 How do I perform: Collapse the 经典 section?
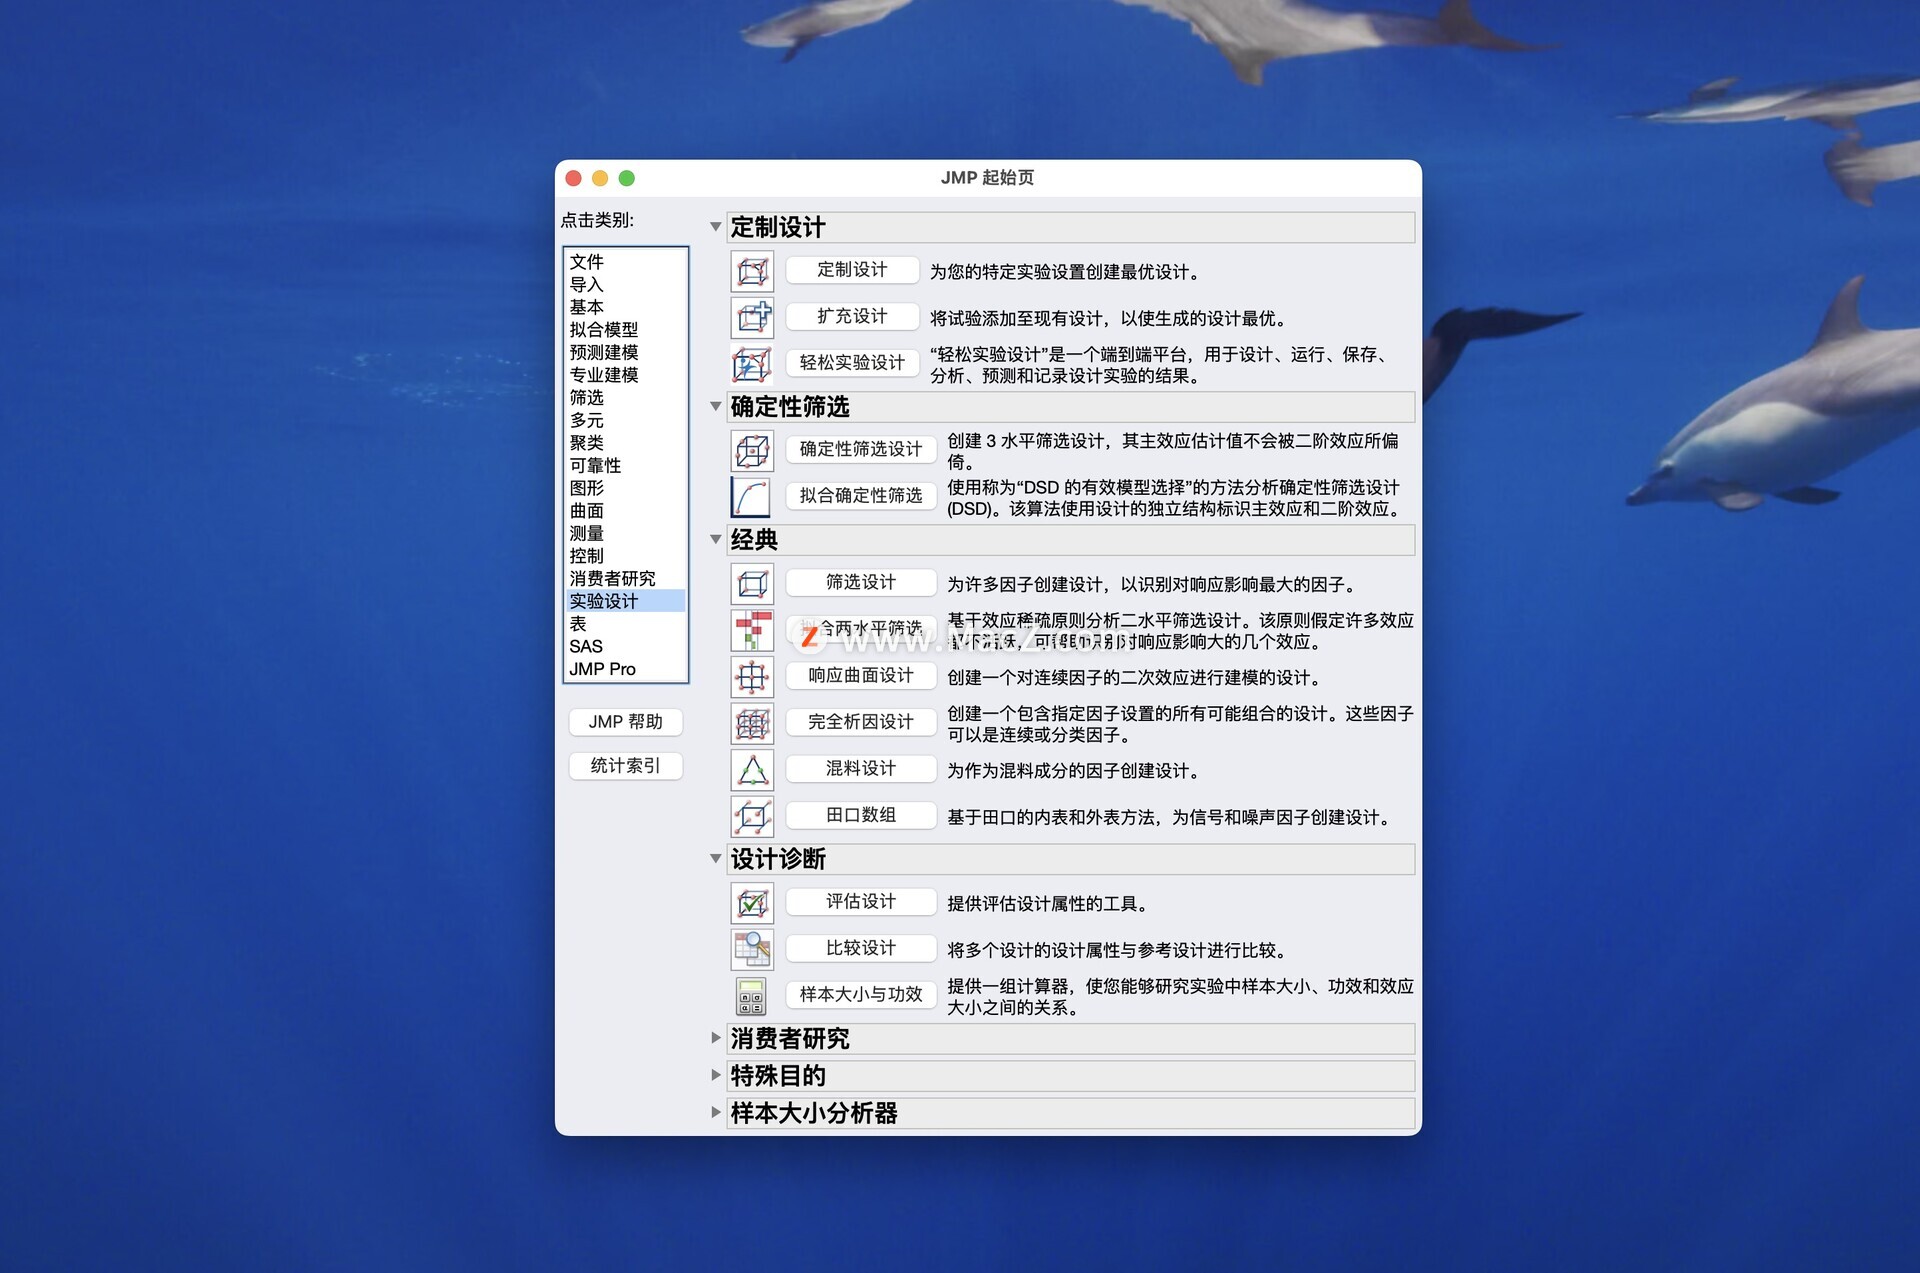click(x=716, y=539)
